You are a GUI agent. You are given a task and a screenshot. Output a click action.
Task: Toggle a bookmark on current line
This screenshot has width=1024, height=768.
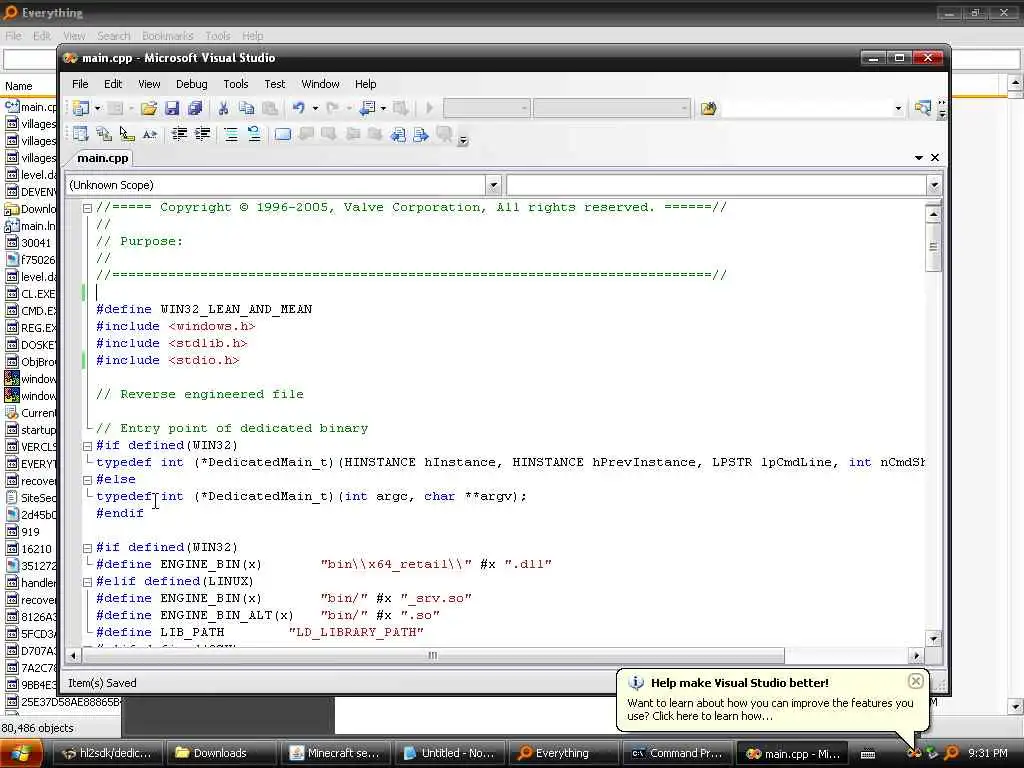pos(283,135)
